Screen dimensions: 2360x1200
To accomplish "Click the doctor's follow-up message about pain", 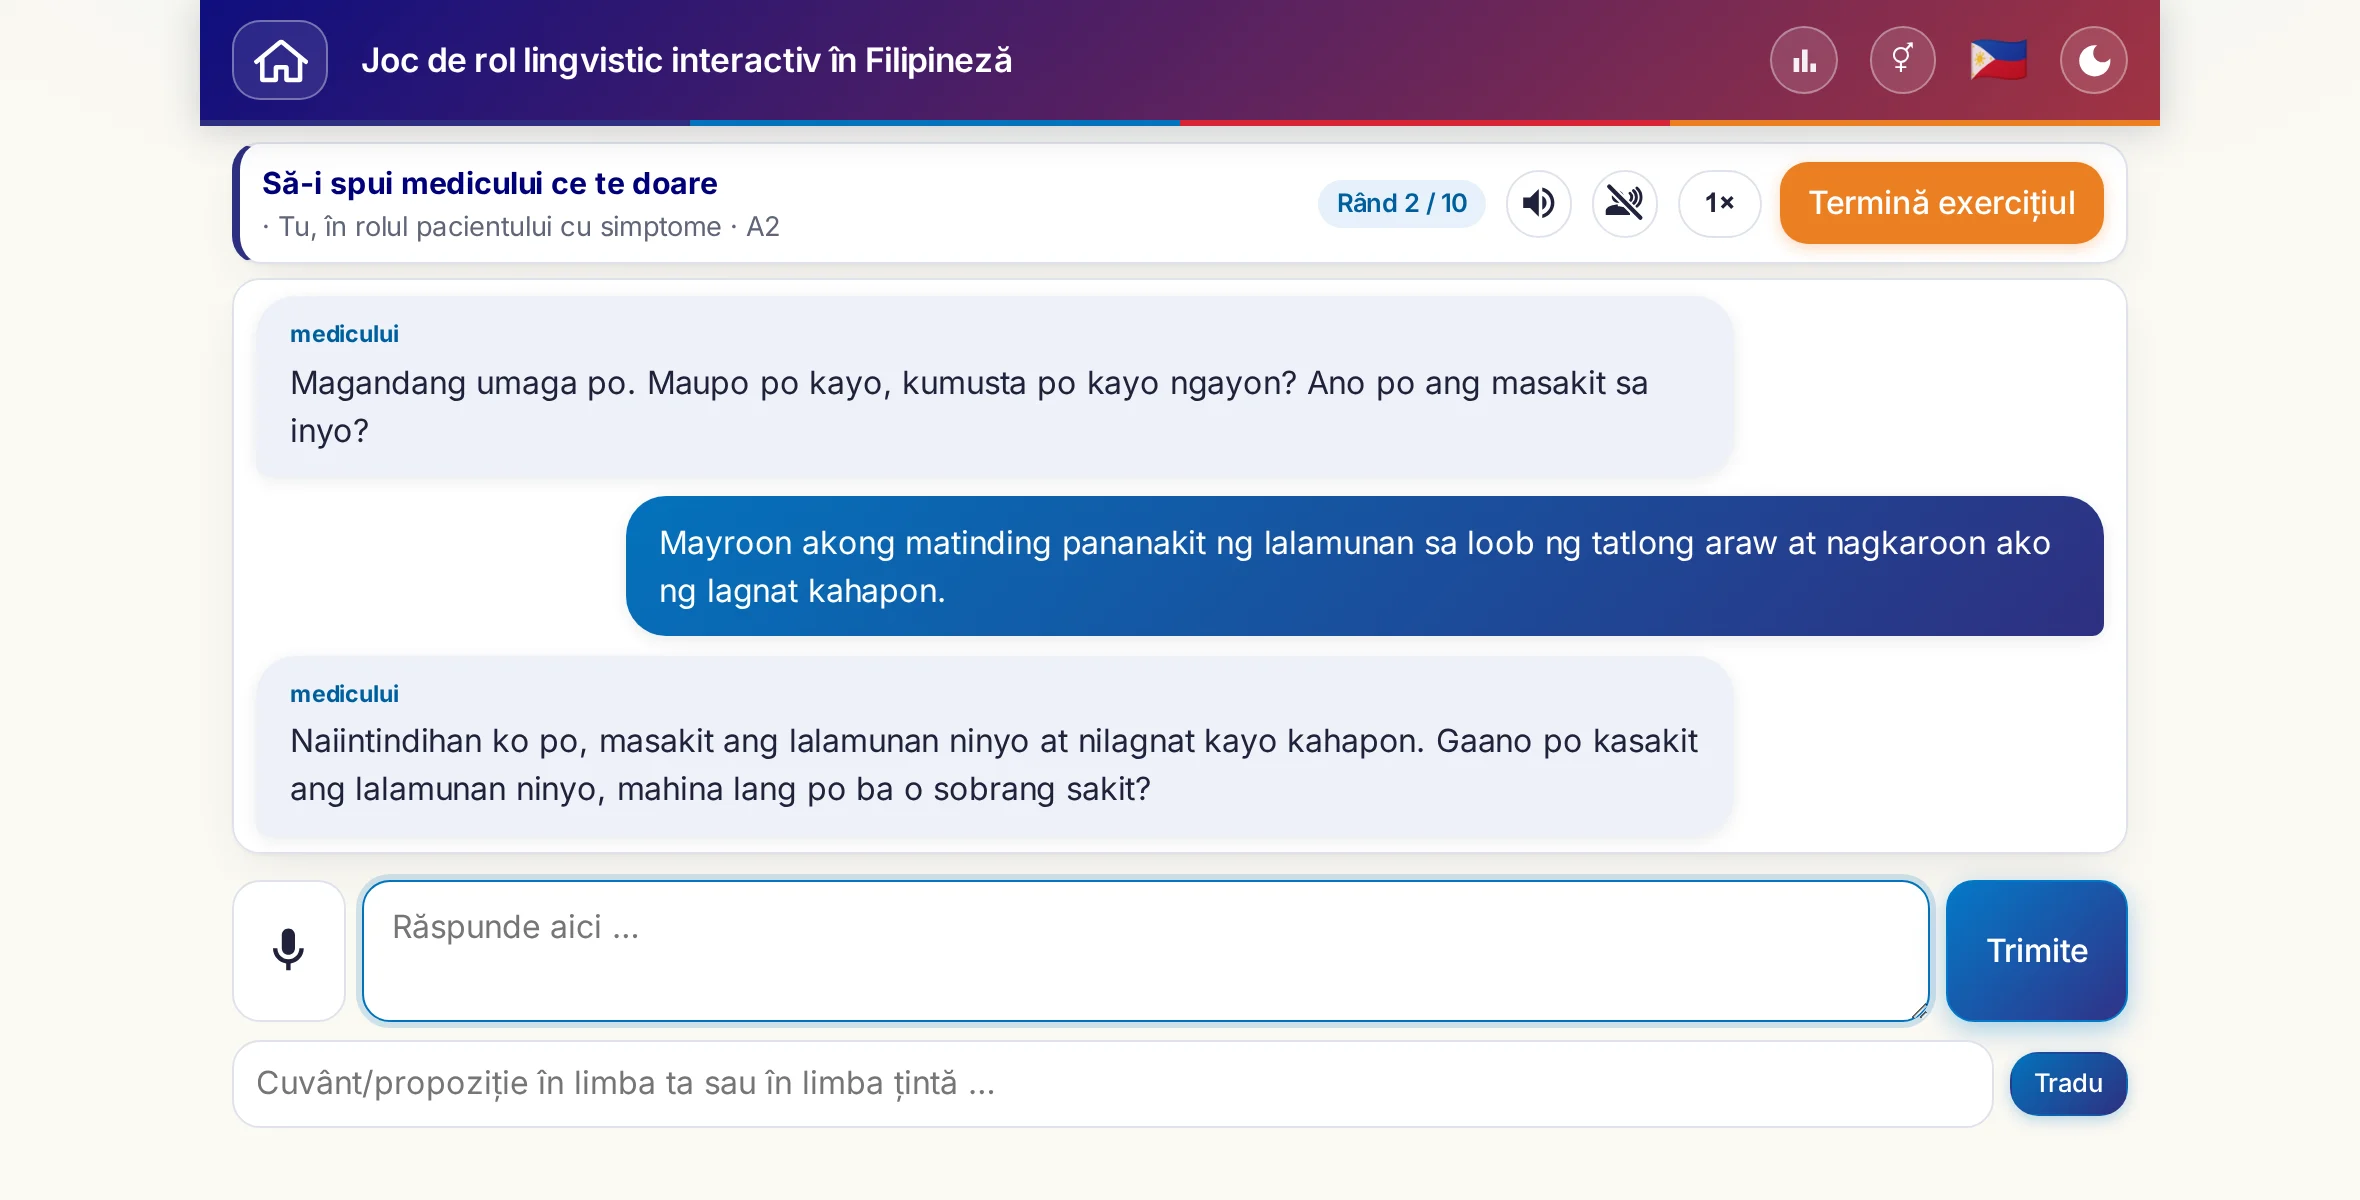I will [994, 746].
